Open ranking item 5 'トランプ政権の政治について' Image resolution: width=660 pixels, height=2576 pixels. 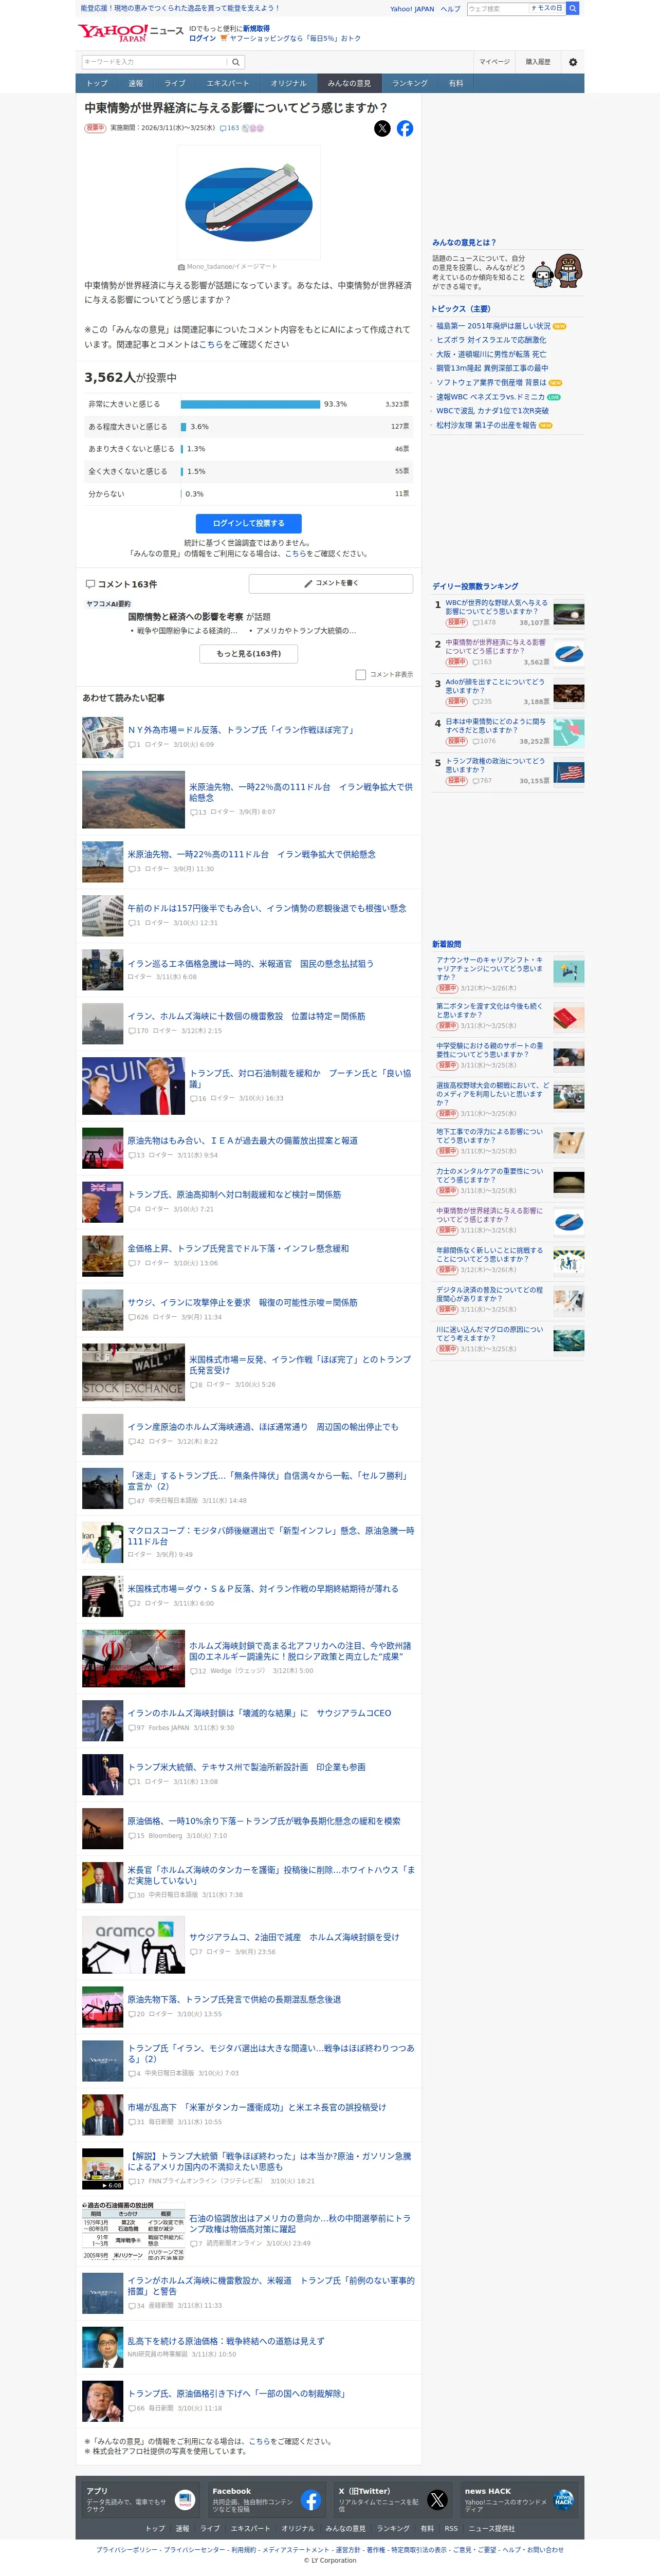[495, 766]
